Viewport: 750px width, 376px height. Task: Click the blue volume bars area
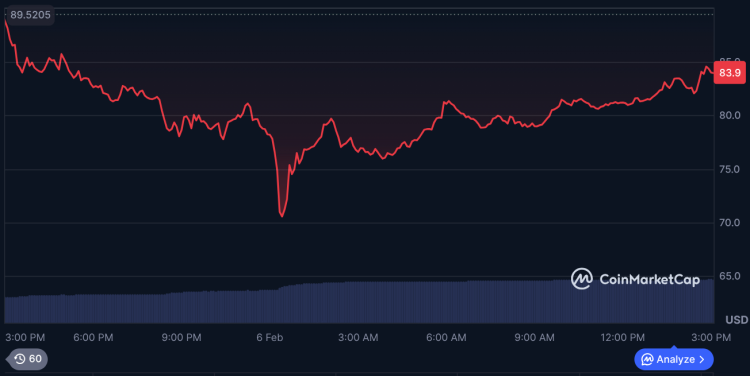click(359, 301)
